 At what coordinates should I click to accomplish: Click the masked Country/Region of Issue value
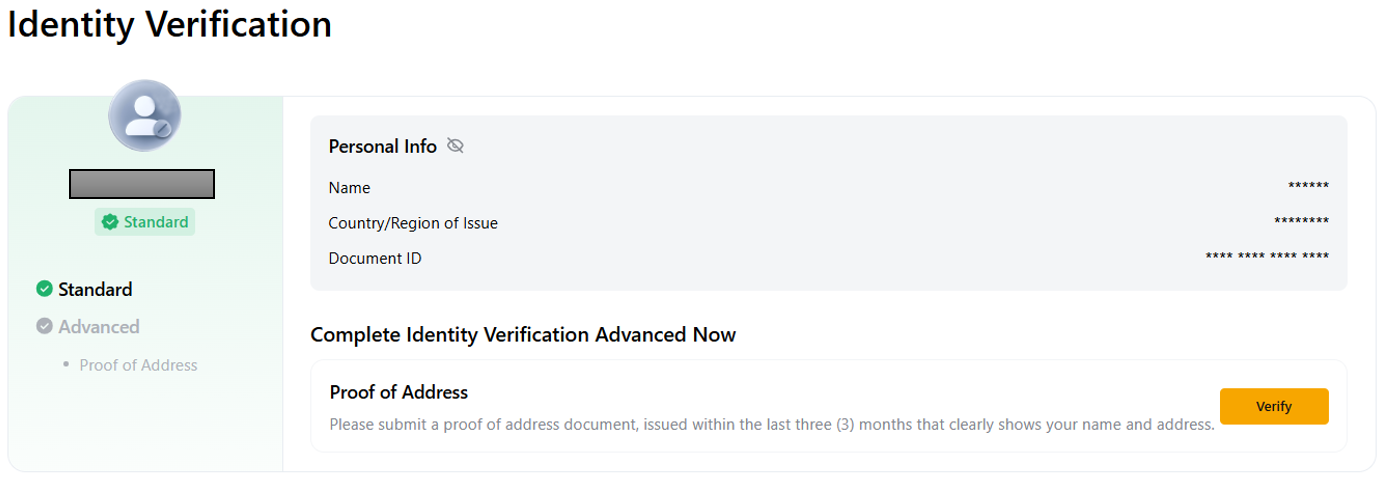coord(1301,222)
